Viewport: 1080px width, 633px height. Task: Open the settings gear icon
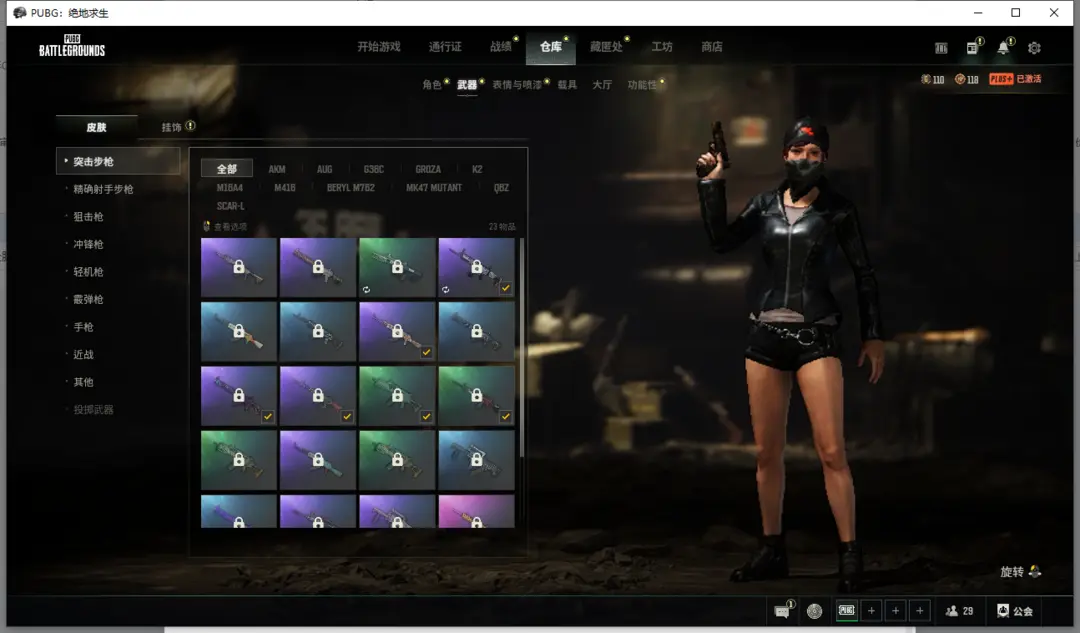click(x=1034, y=48)
